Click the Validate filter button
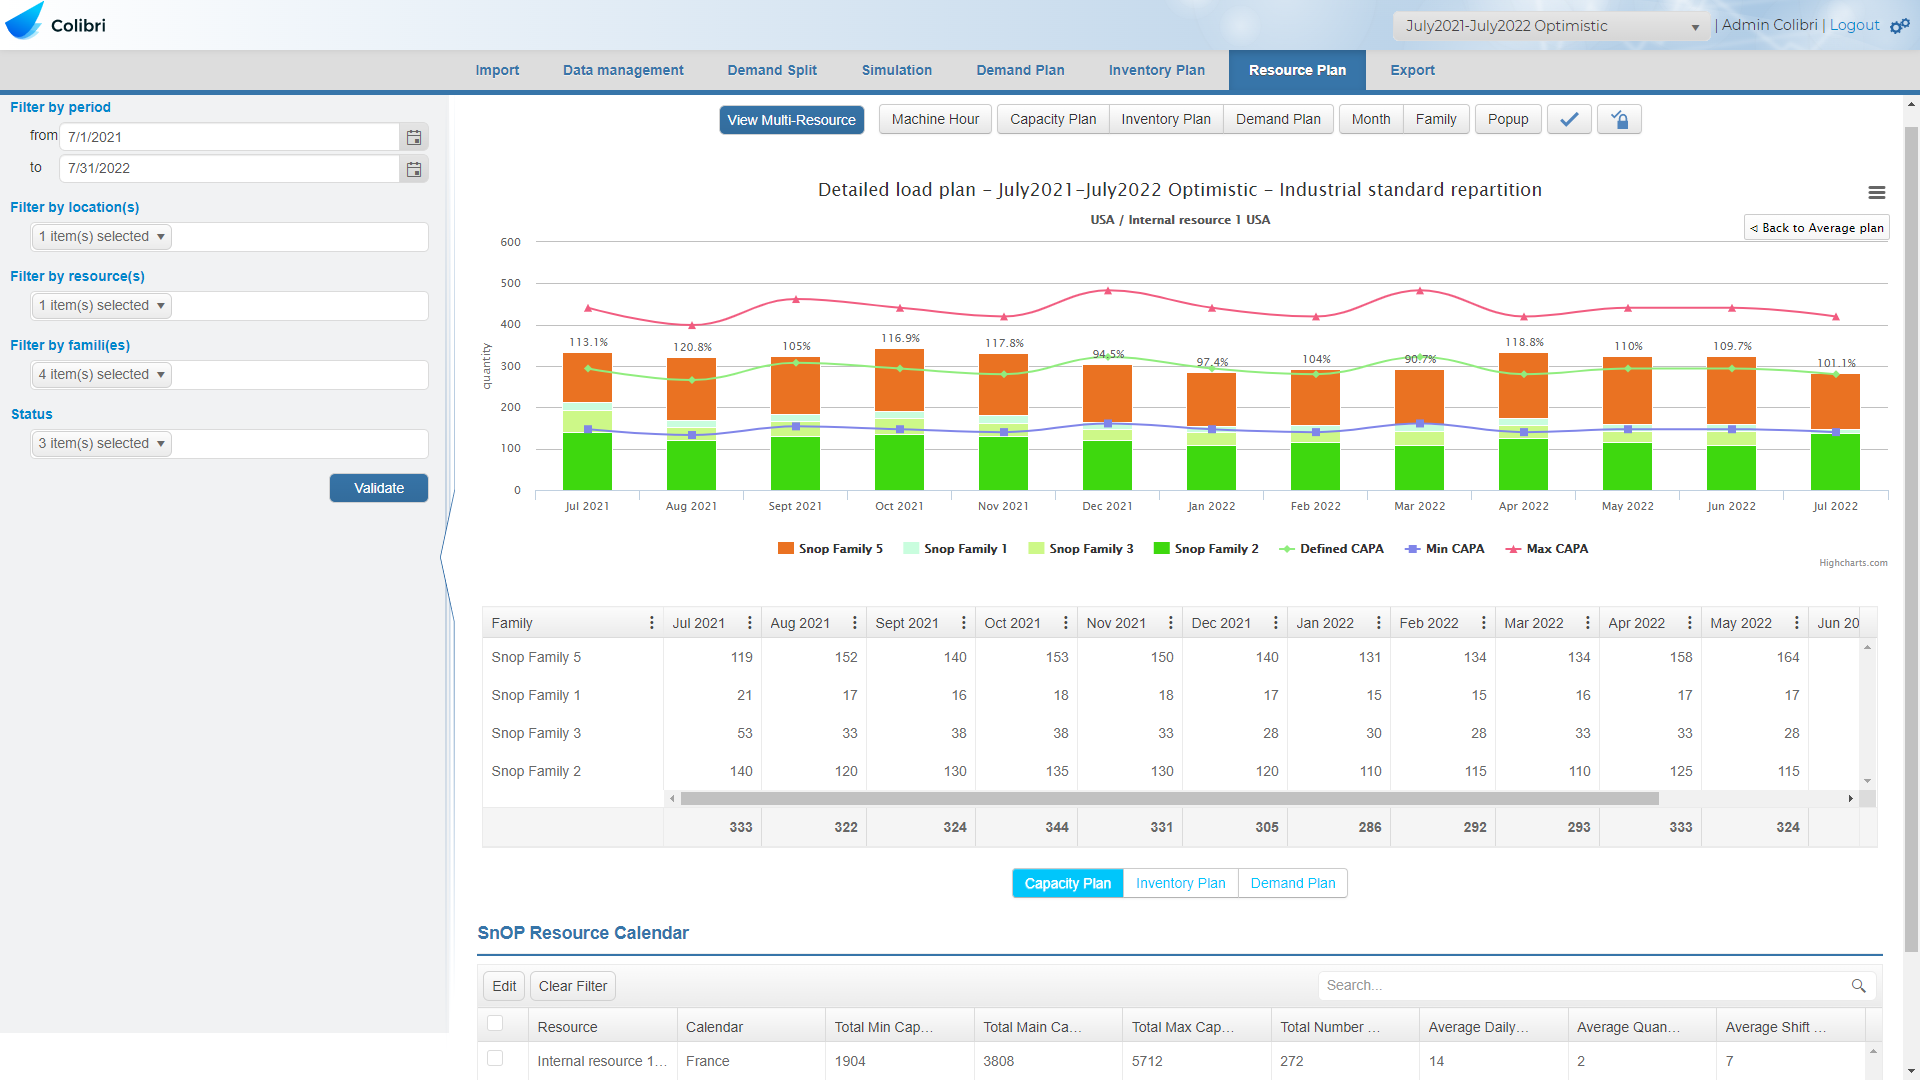The image size is (1920, 1080). pyautogui.click(x=379, y=489)
